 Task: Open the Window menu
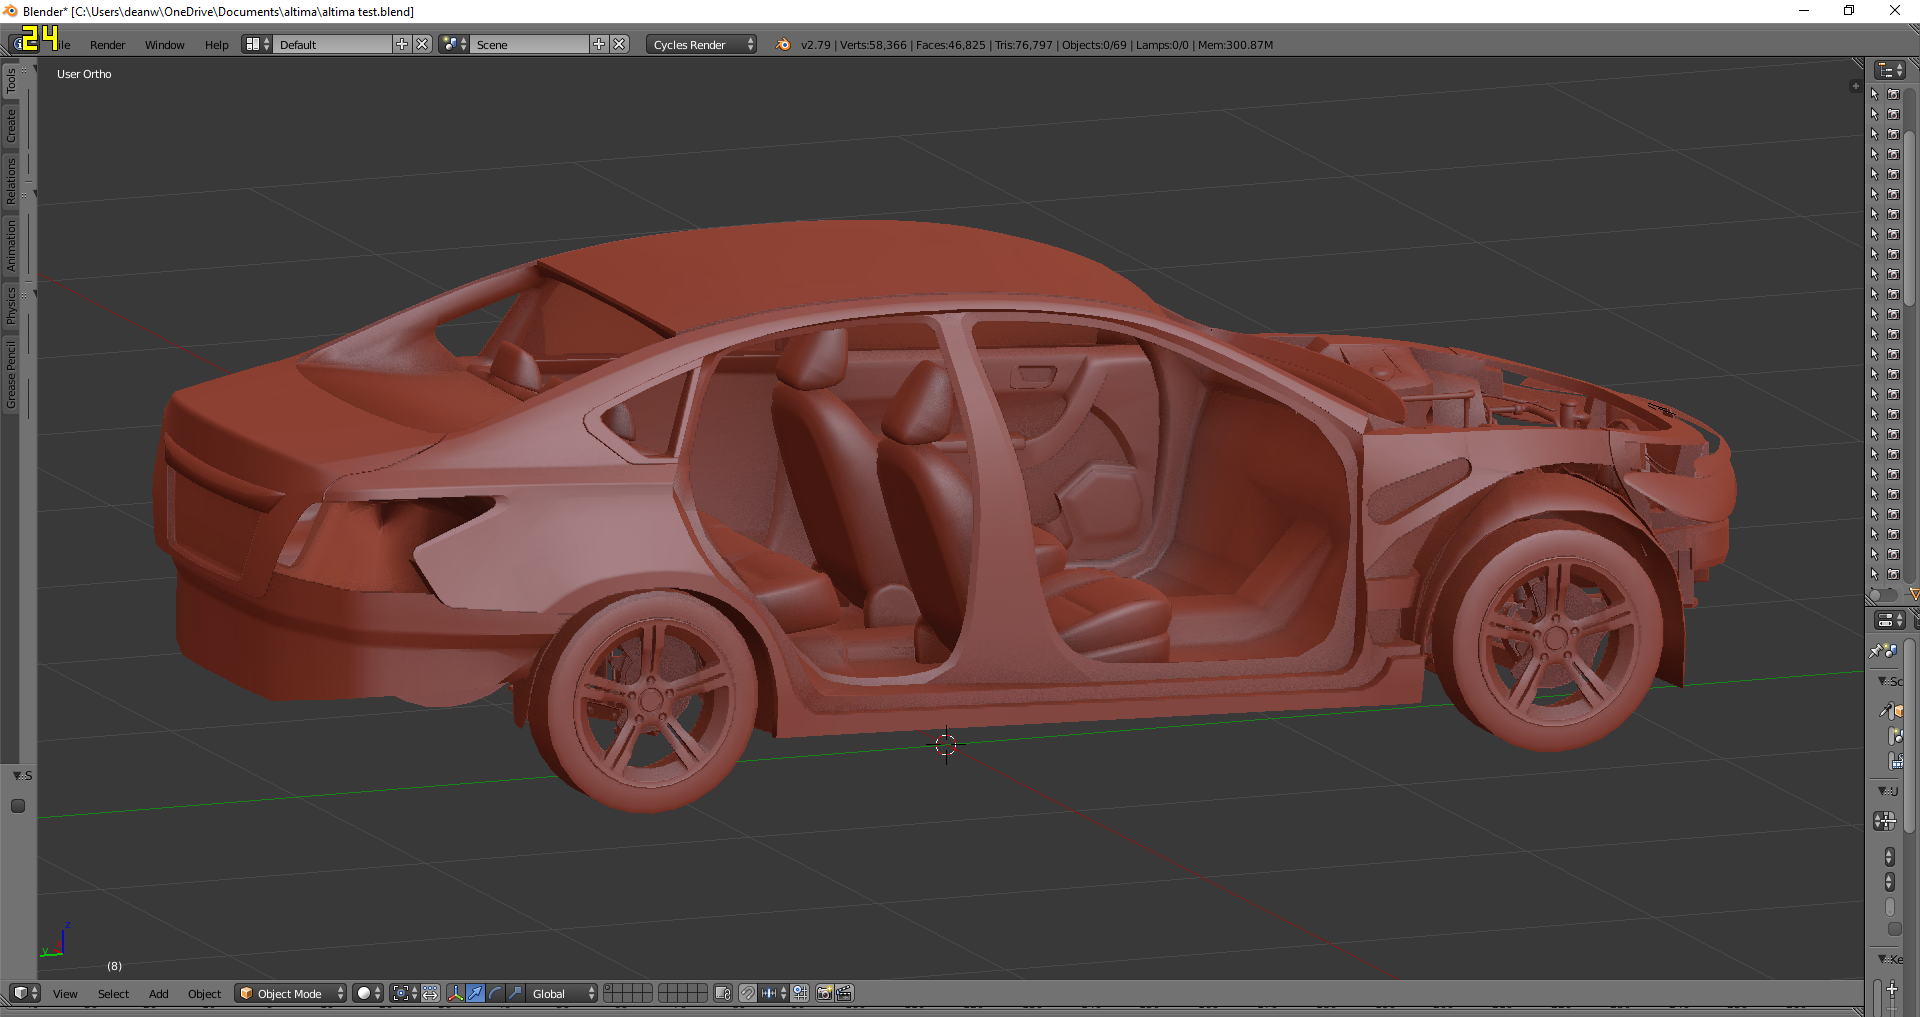coord(164,45)
